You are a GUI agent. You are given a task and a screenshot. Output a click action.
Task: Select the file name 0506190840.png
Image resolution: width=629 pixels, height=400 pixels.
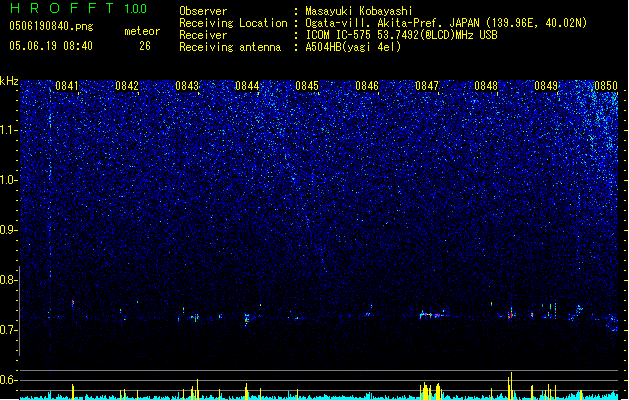pyautogui.click(x=51, y=26)
